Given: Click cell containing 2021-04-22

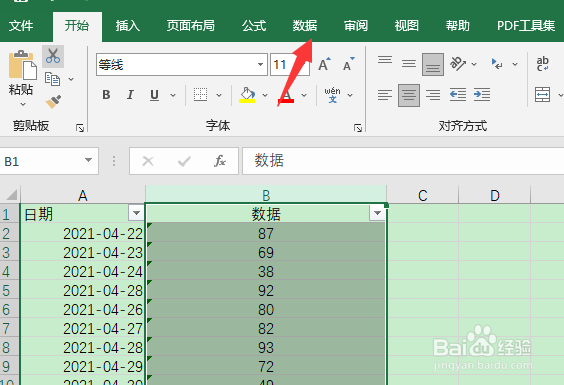Looking at the screenshot, I should coord(83,234).
